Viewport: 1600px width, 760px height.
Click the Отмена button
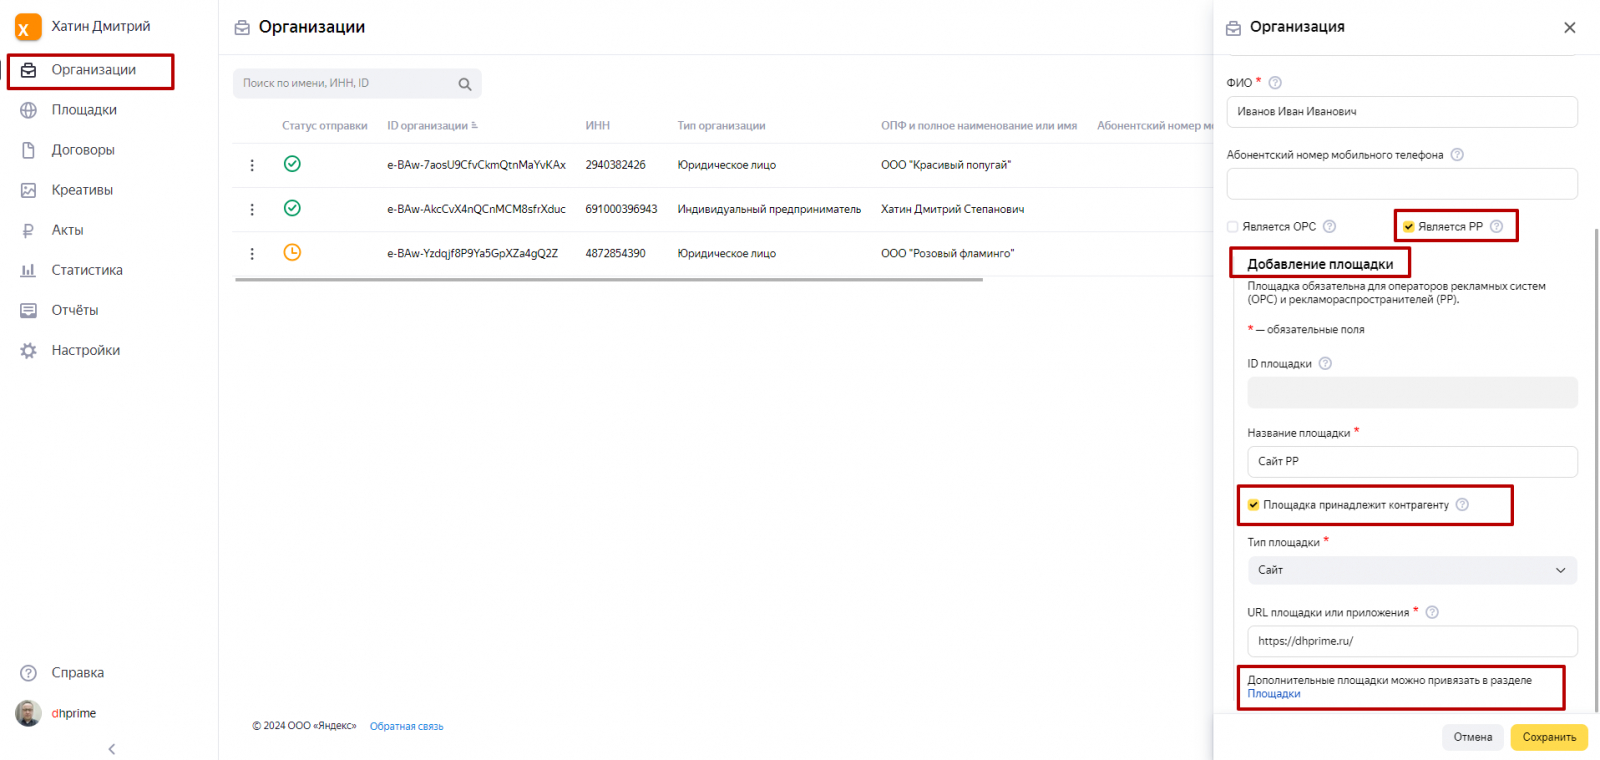click(x=1473, y=737)
